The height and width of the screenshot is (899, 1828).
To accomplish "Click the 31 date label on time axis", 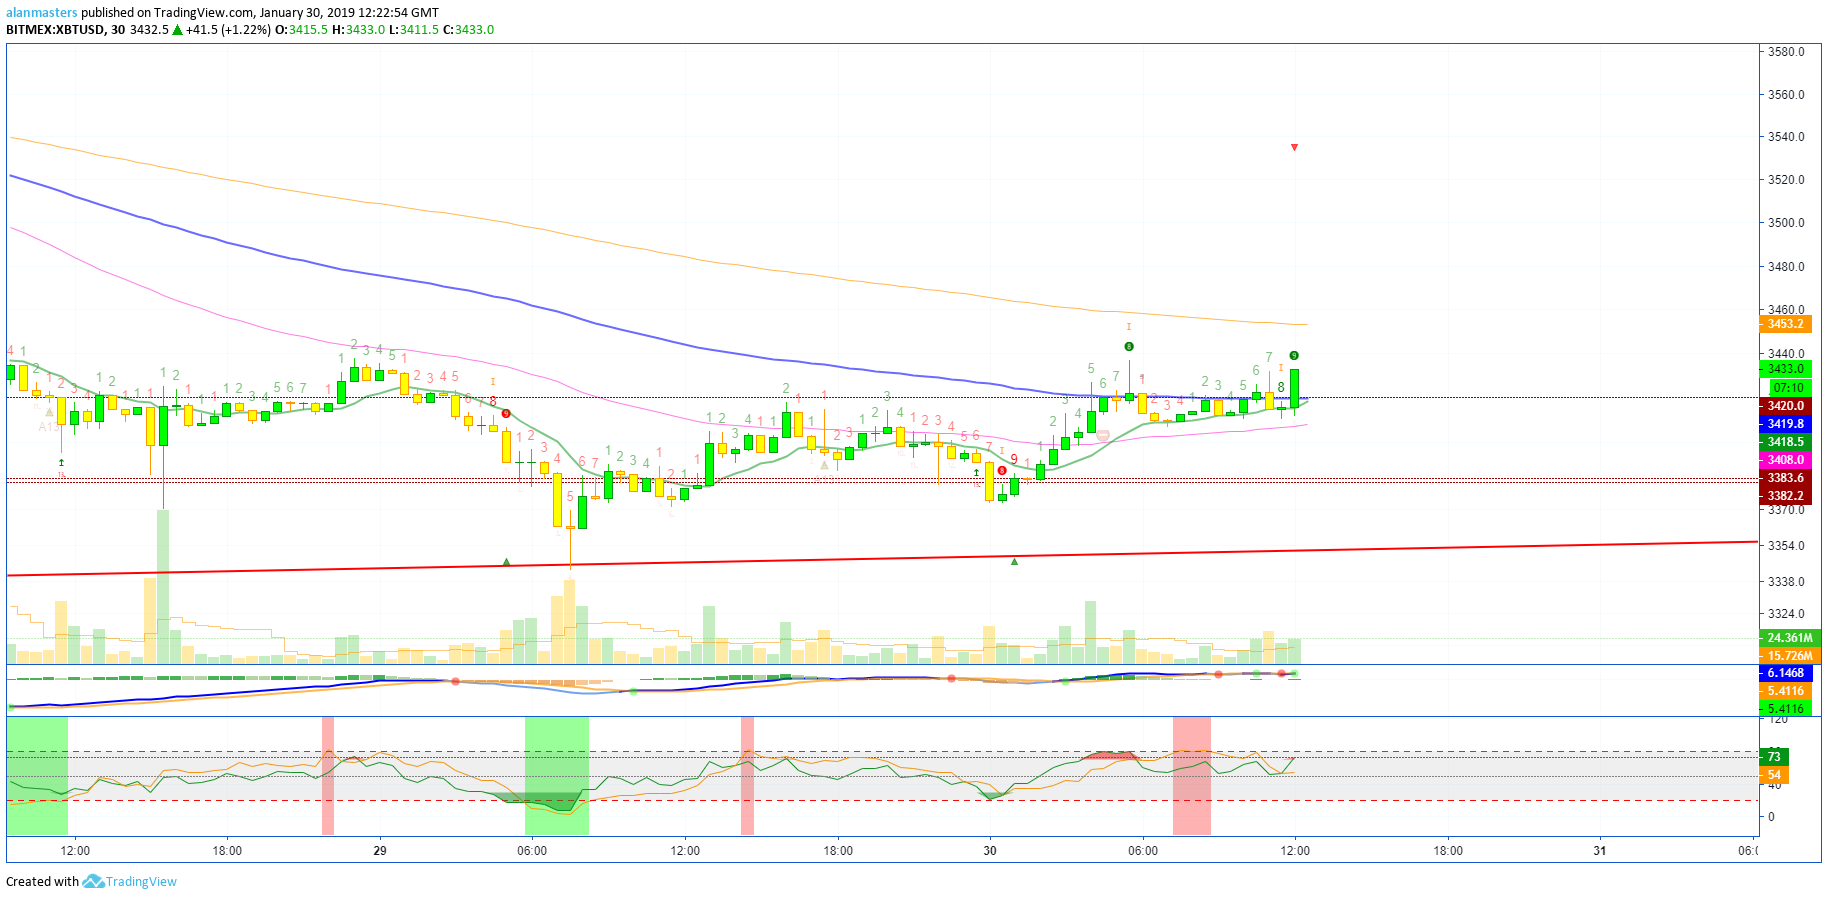I will pos(1600,851).
